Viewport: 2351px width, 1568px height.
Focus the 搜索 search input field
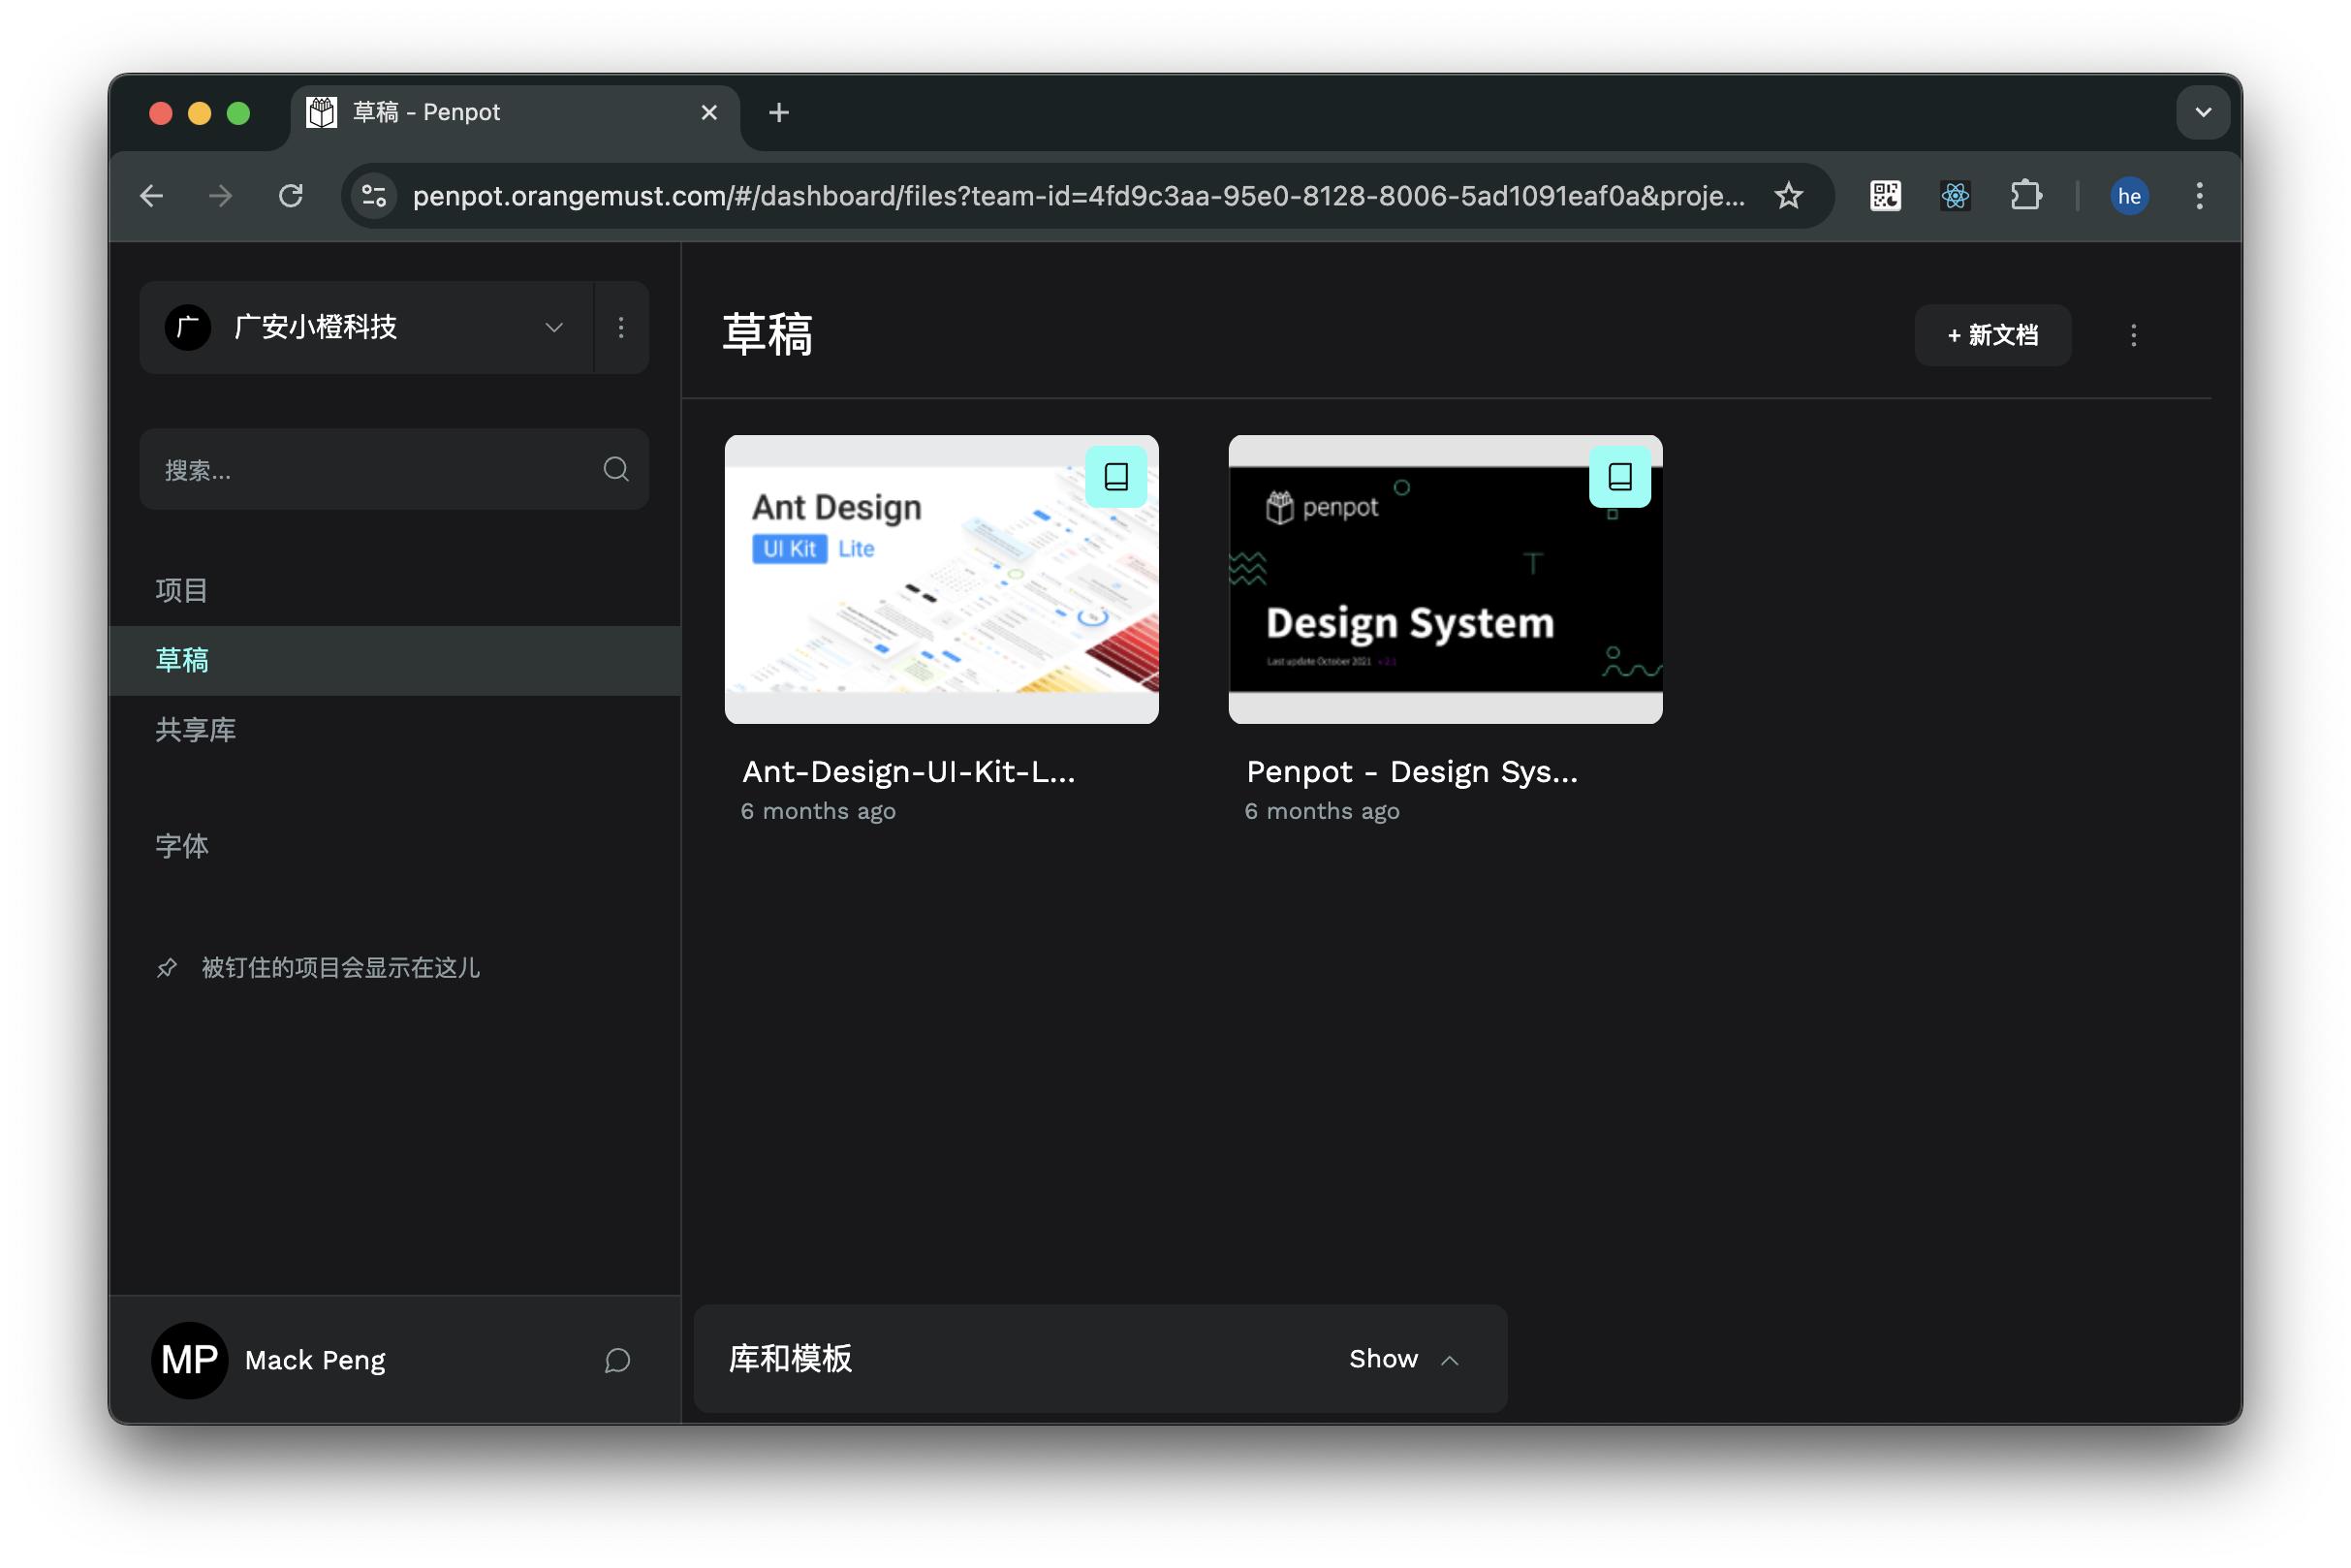370,470
